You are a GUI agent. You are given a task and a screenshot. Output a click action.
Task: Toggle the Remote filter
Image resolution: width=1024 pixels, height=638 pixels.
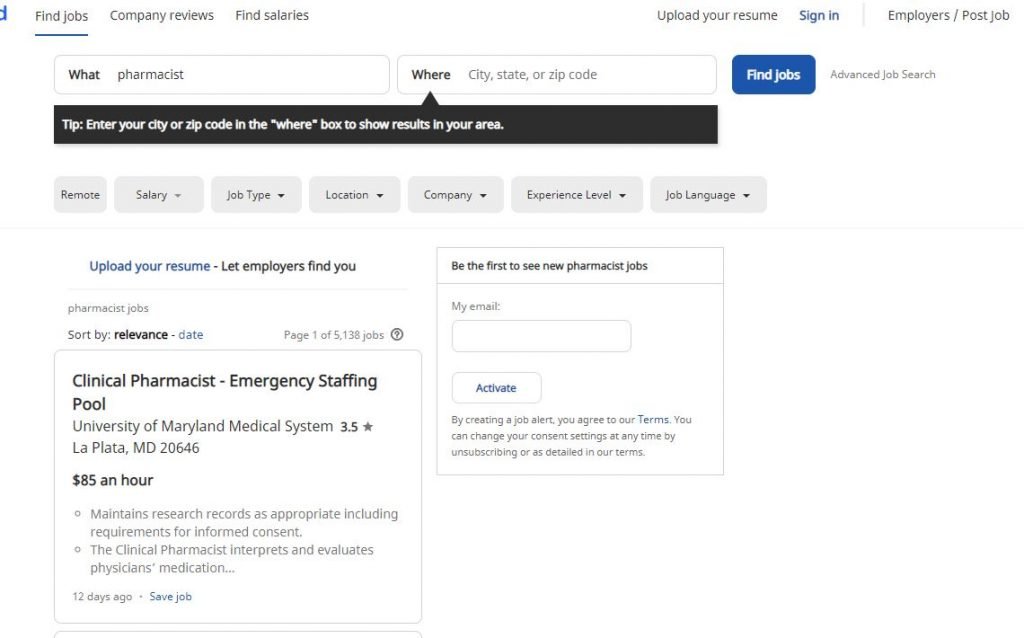click(80, 195)
